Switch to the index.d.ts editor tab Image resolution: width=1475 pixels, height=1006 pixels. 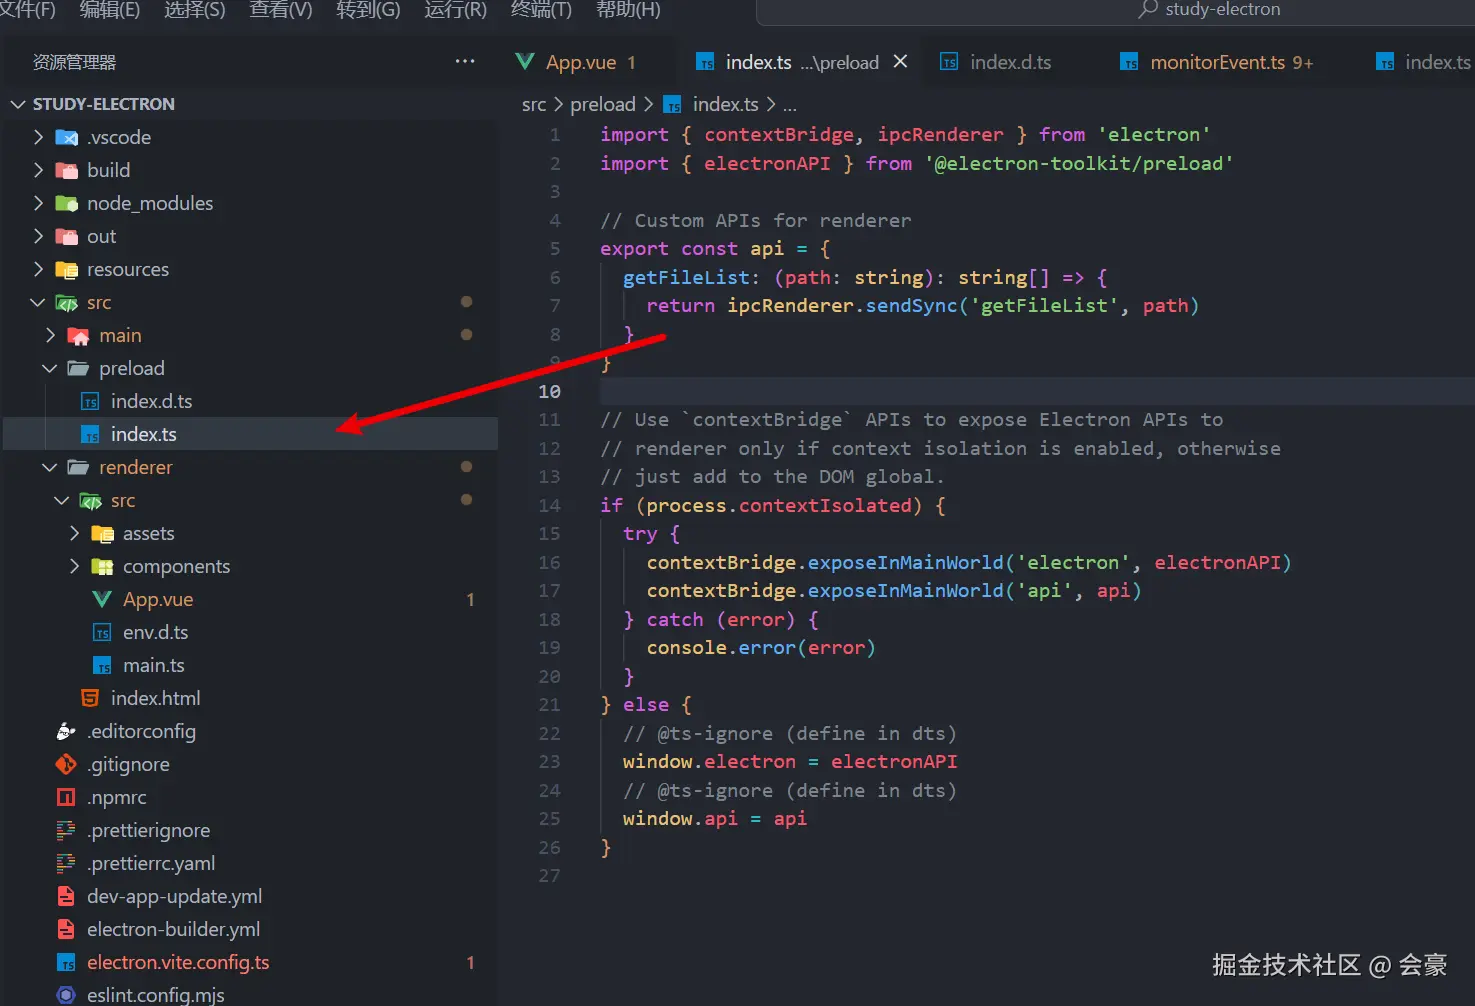click(x=1011, y=62)
